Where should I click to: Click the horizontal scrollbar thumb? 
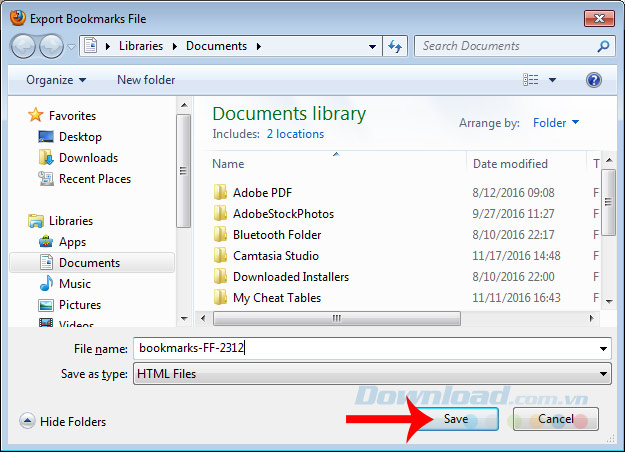click(x=337, y=318)
